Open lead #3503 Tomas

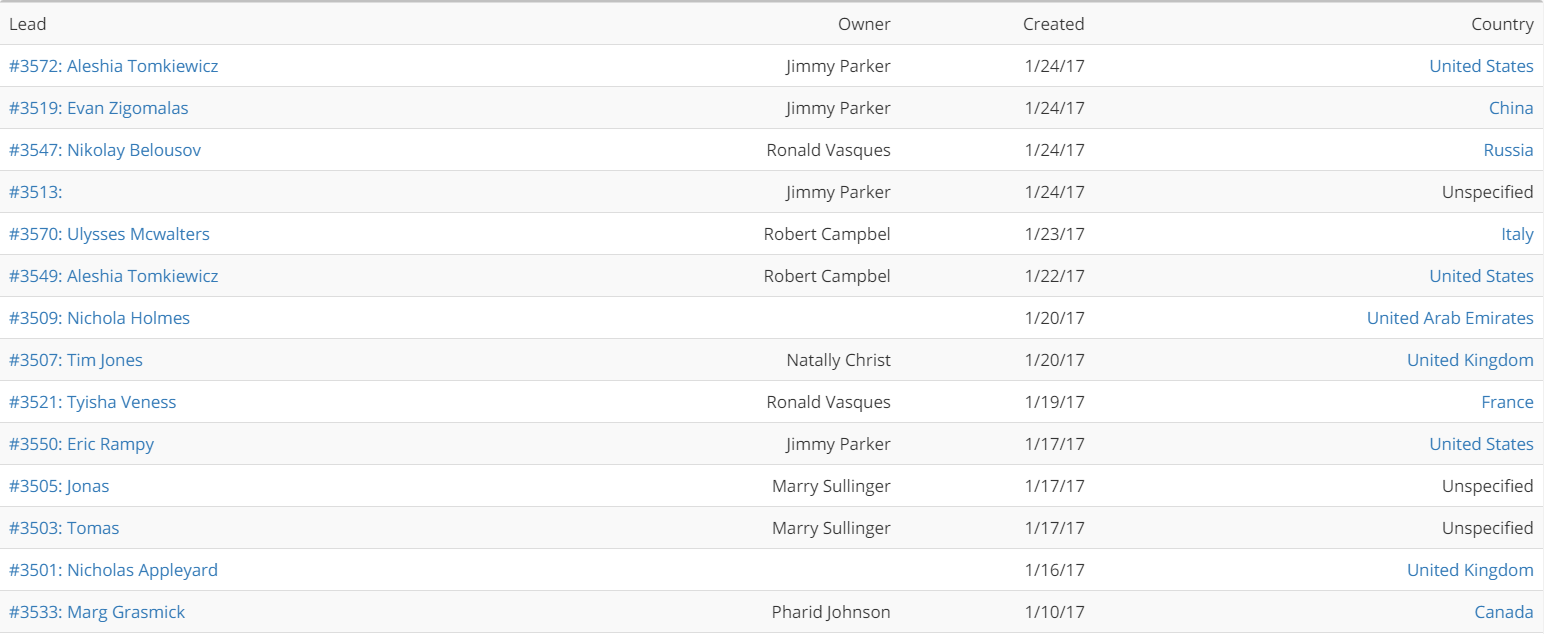pos(64,528)
